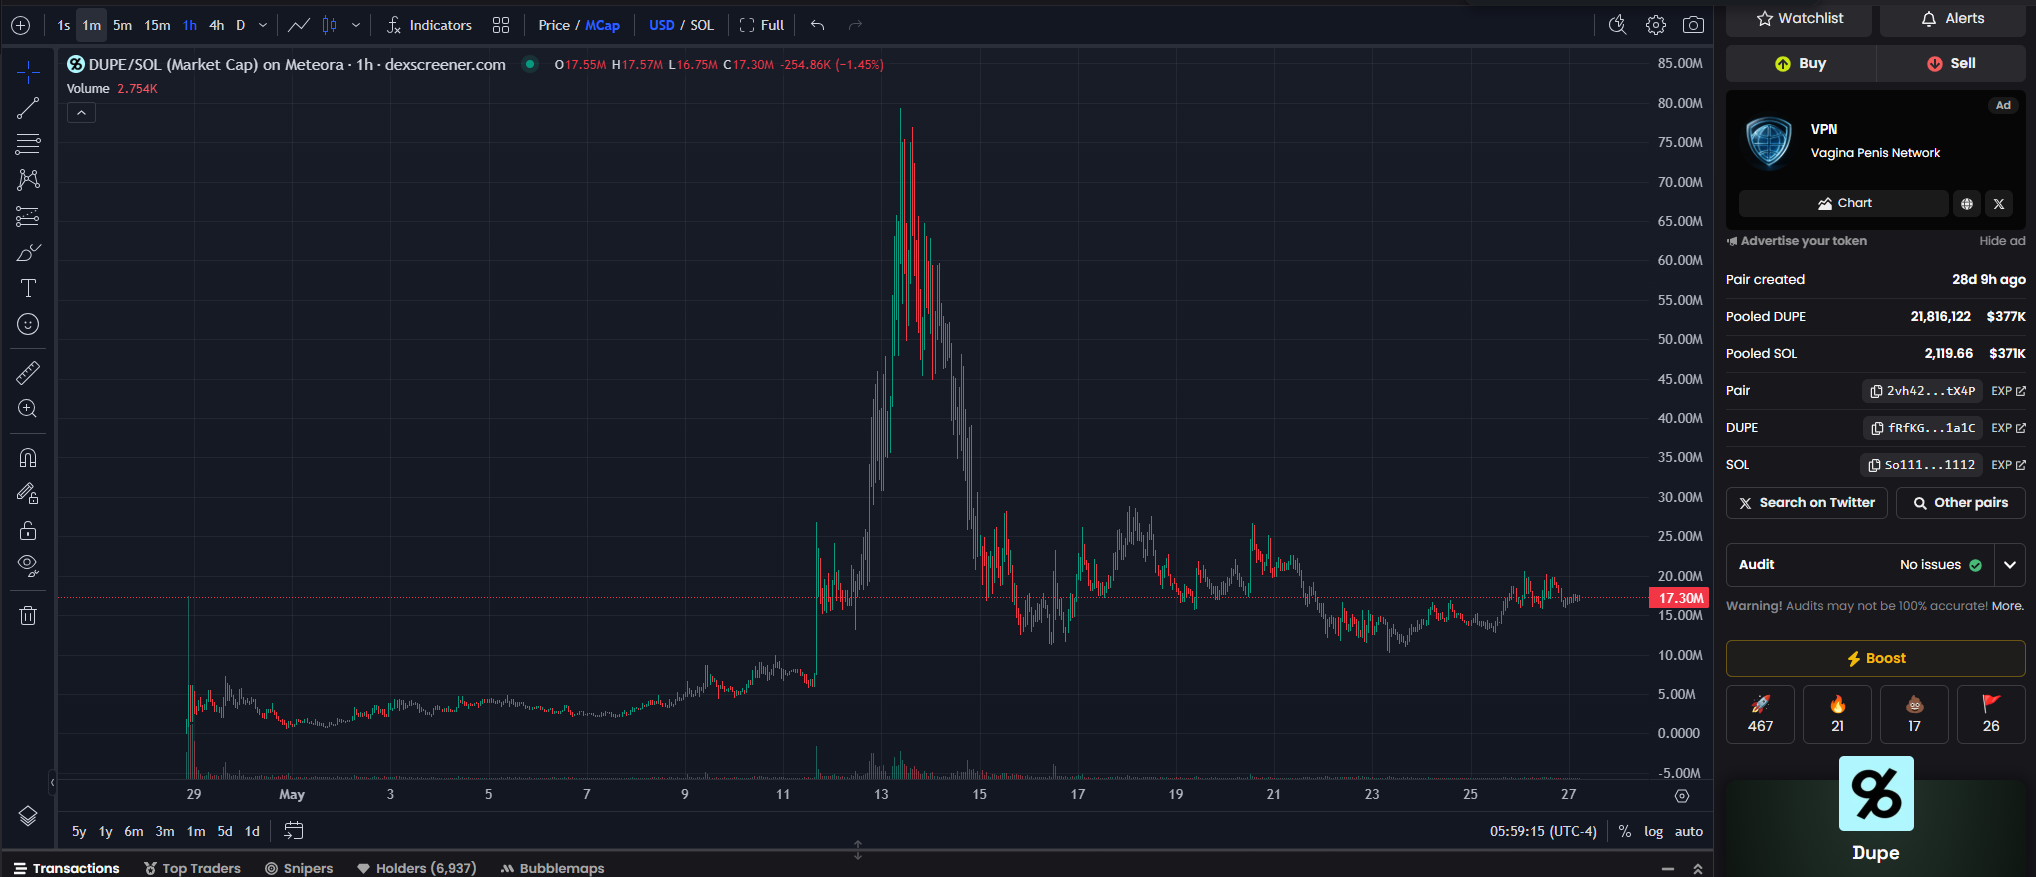The height and width of the screenshot is (877, 2036).
Task: Open the Alerts panel
Action: pos(1952,19)
